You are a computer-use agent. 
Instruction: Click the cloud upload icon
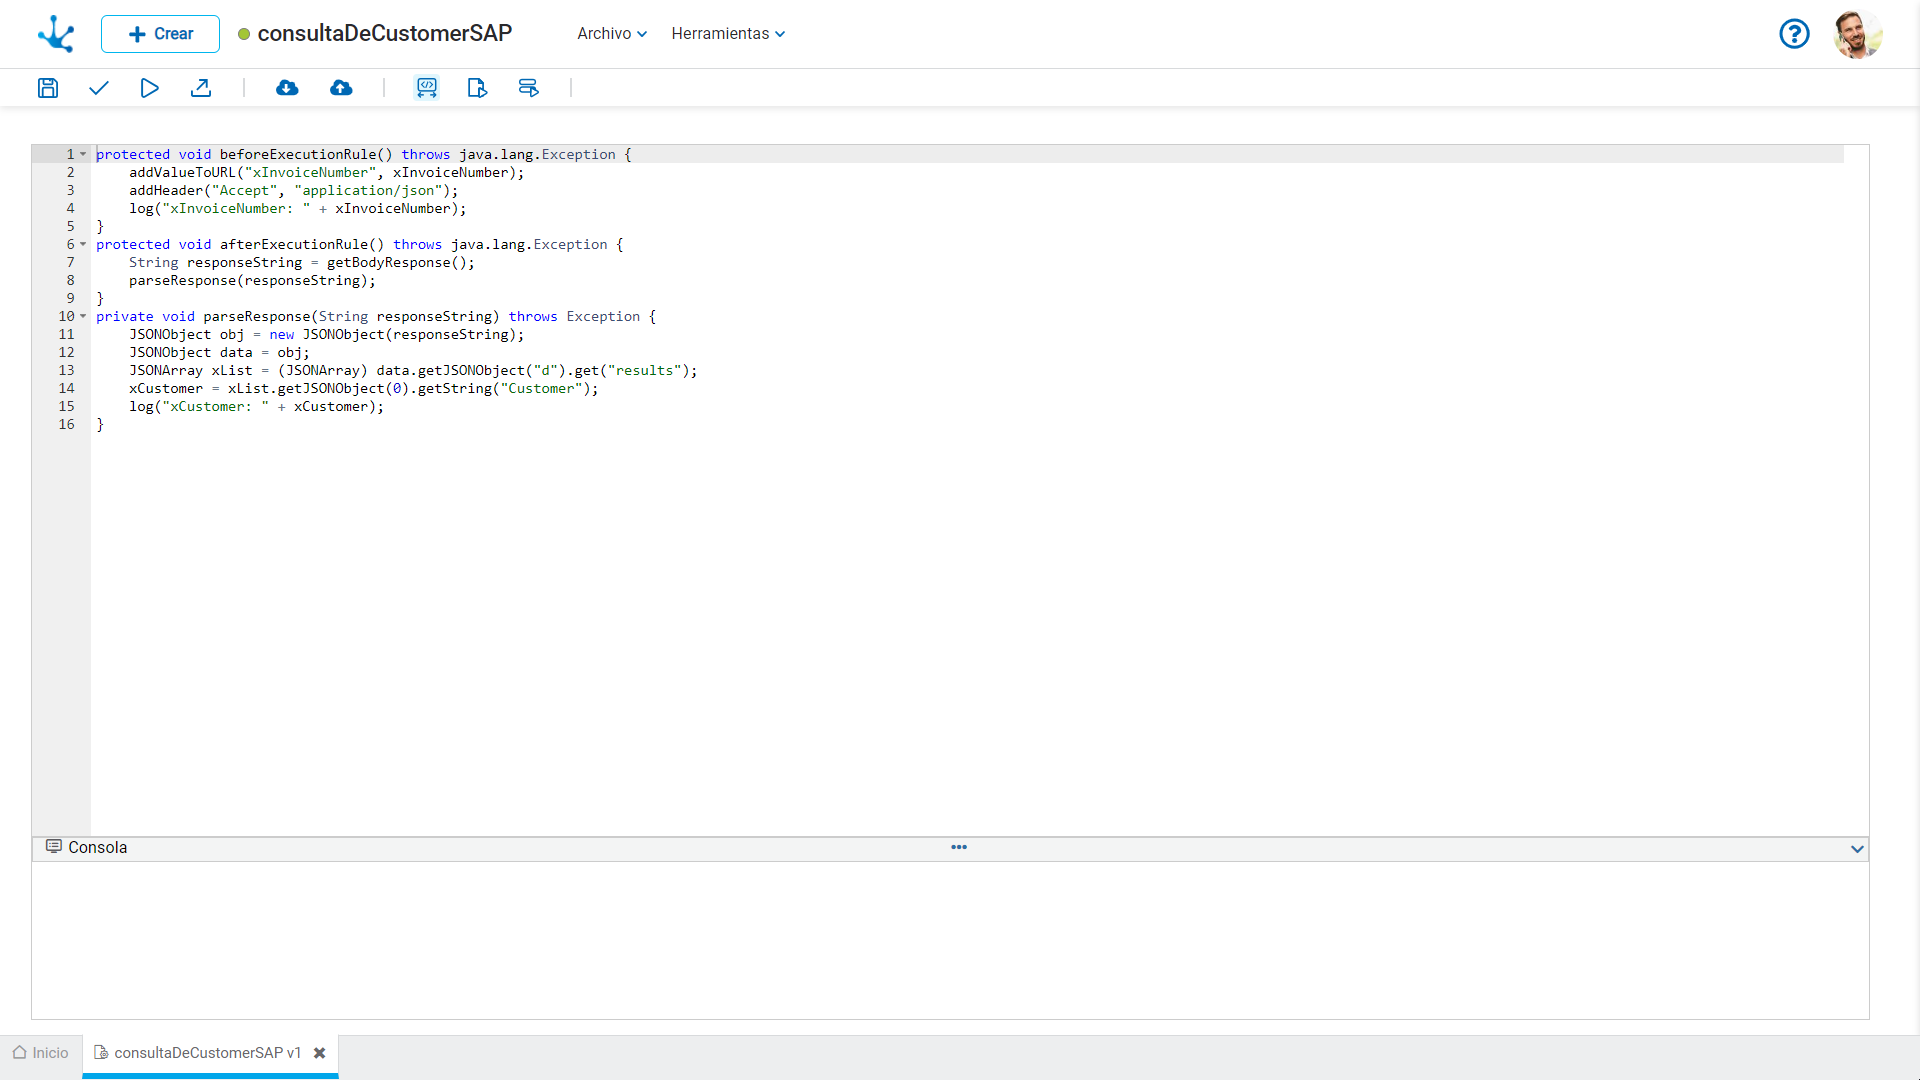click(341, 88)
